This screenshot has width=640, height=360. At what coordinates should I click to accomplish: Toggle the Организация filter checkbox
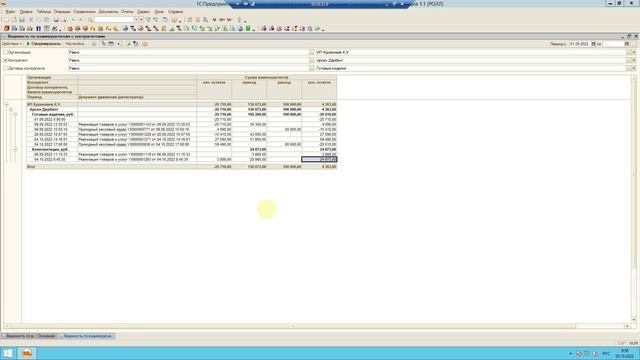coord(6,52)
